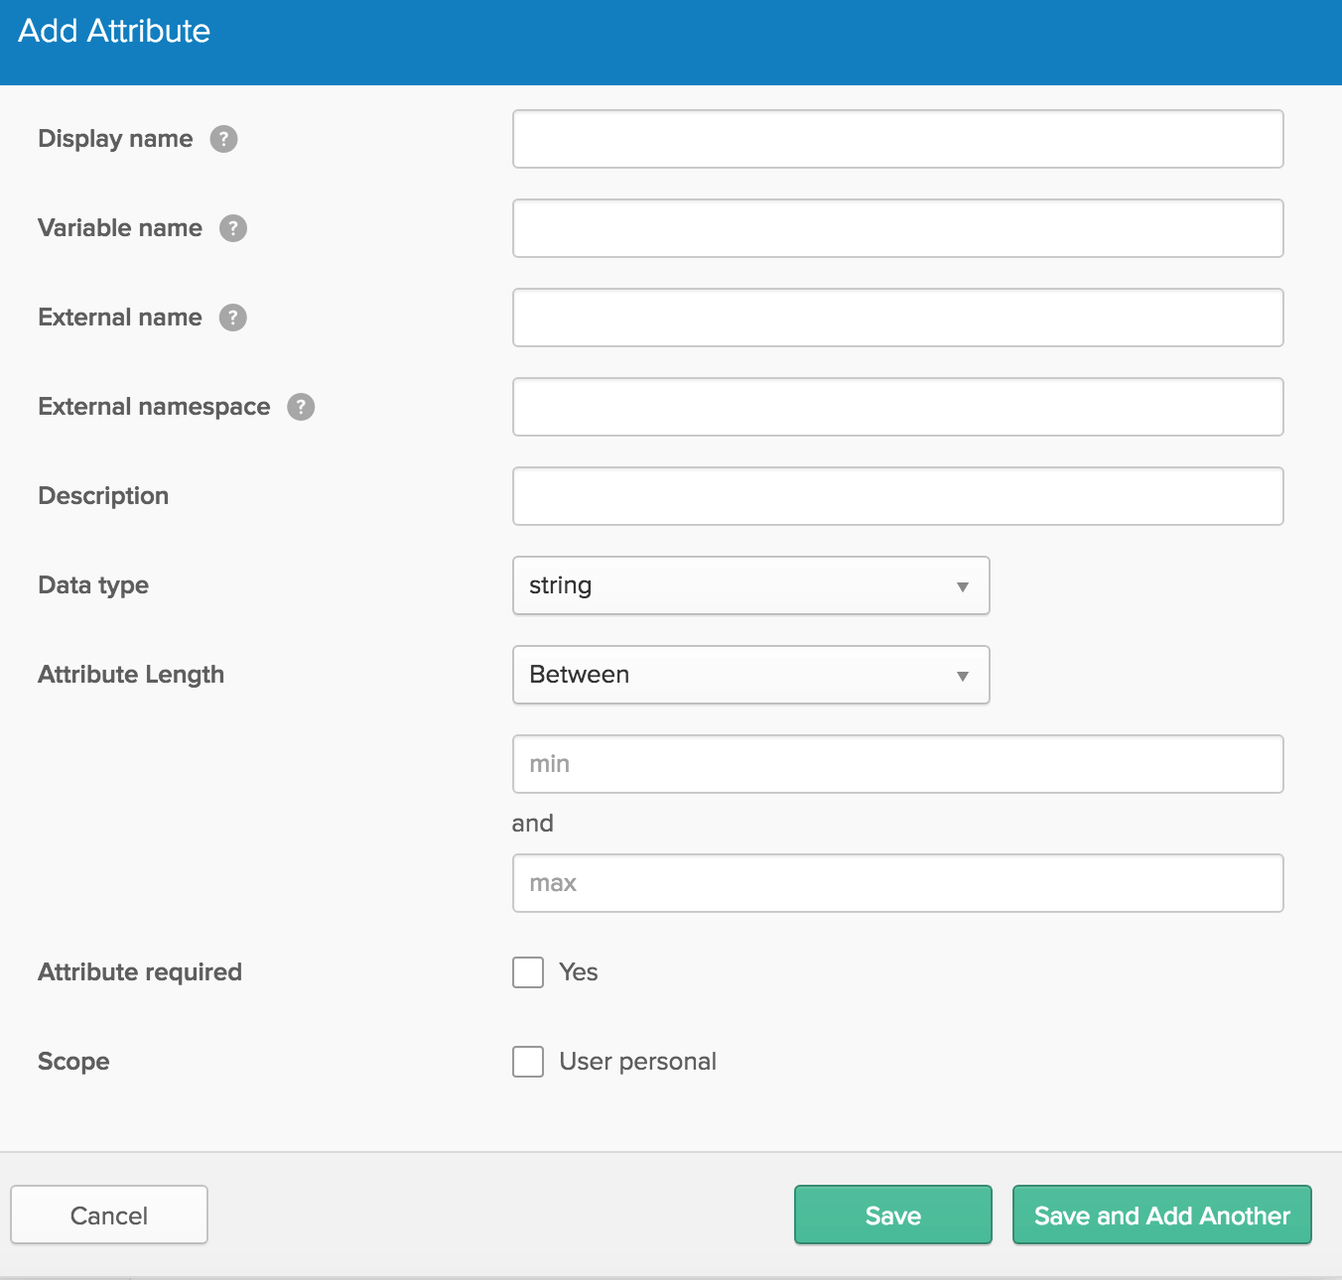Focus the Display name text field
Image resolution: width=1342 pixels, height=1280 pixels.
897,139
